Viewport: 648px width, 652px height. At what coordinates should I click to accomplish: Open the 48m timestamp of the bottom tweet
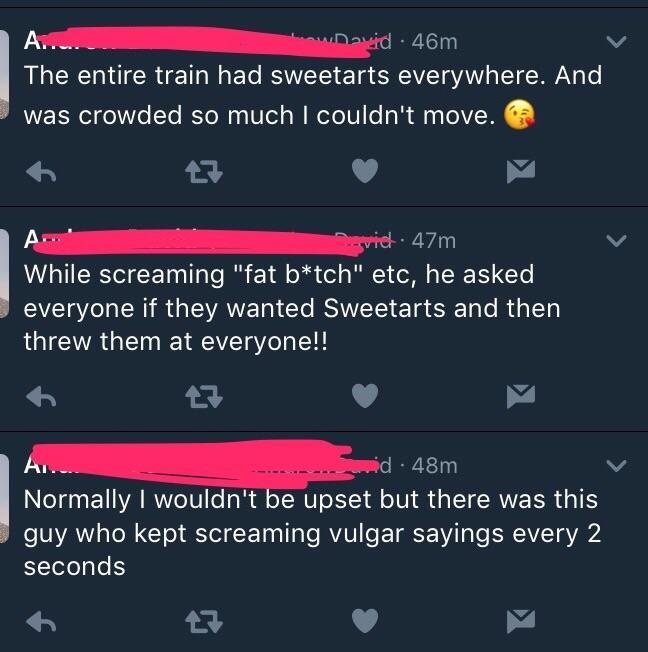click(x=436, y=465)
